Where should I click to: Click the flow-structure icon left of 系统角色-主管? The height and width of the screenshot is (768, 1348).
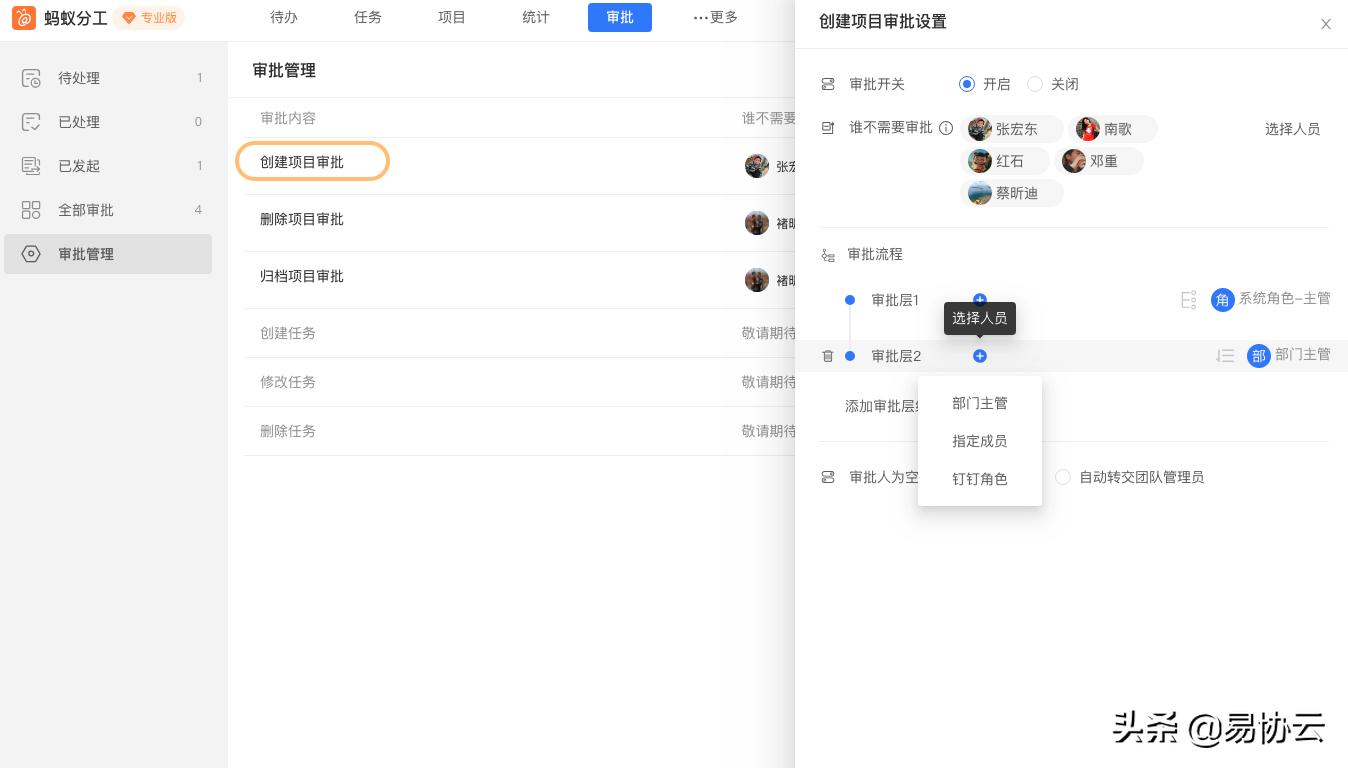[1189, 299]
